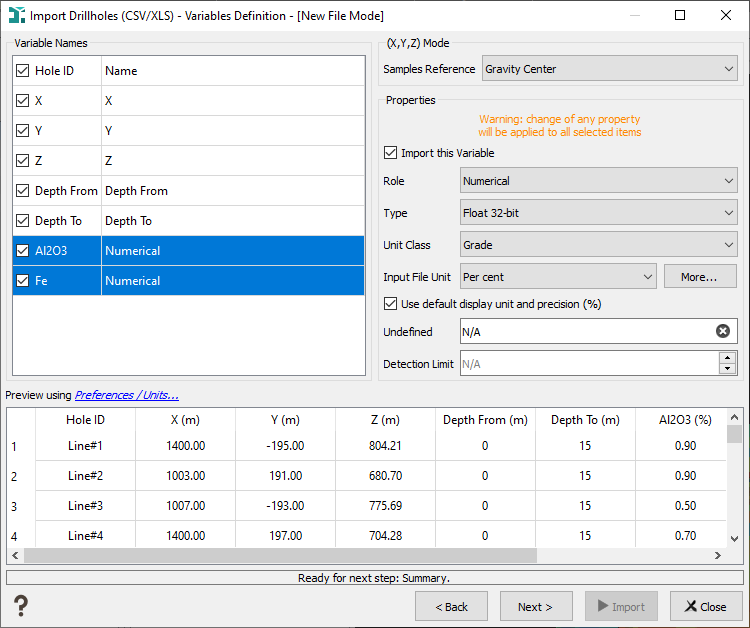This screenshot has width=750, height=628.
Task: Click preview vertical scroll up arrow
Action: 735,417
